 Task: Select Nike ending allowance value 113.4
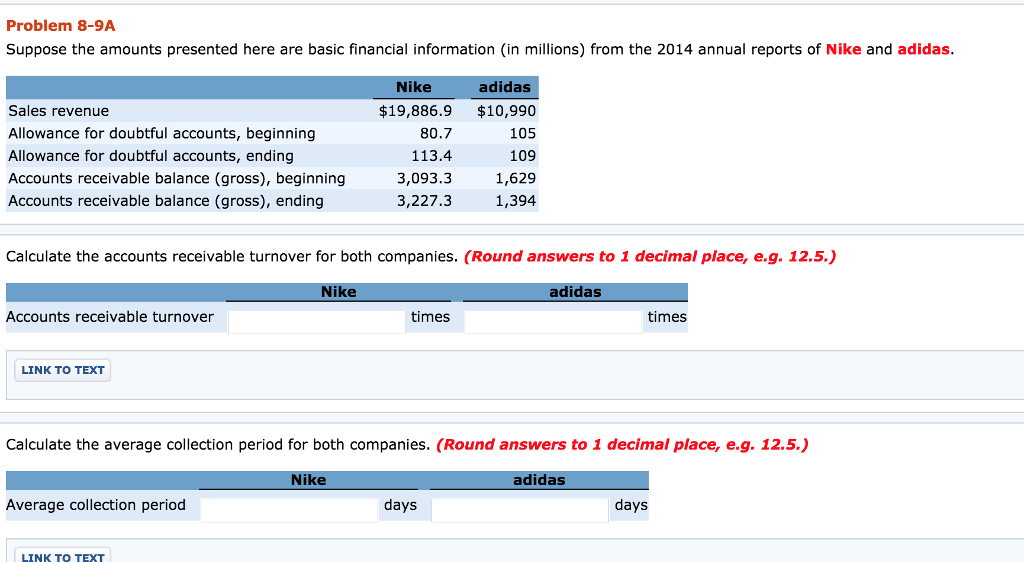pos(431,156)
